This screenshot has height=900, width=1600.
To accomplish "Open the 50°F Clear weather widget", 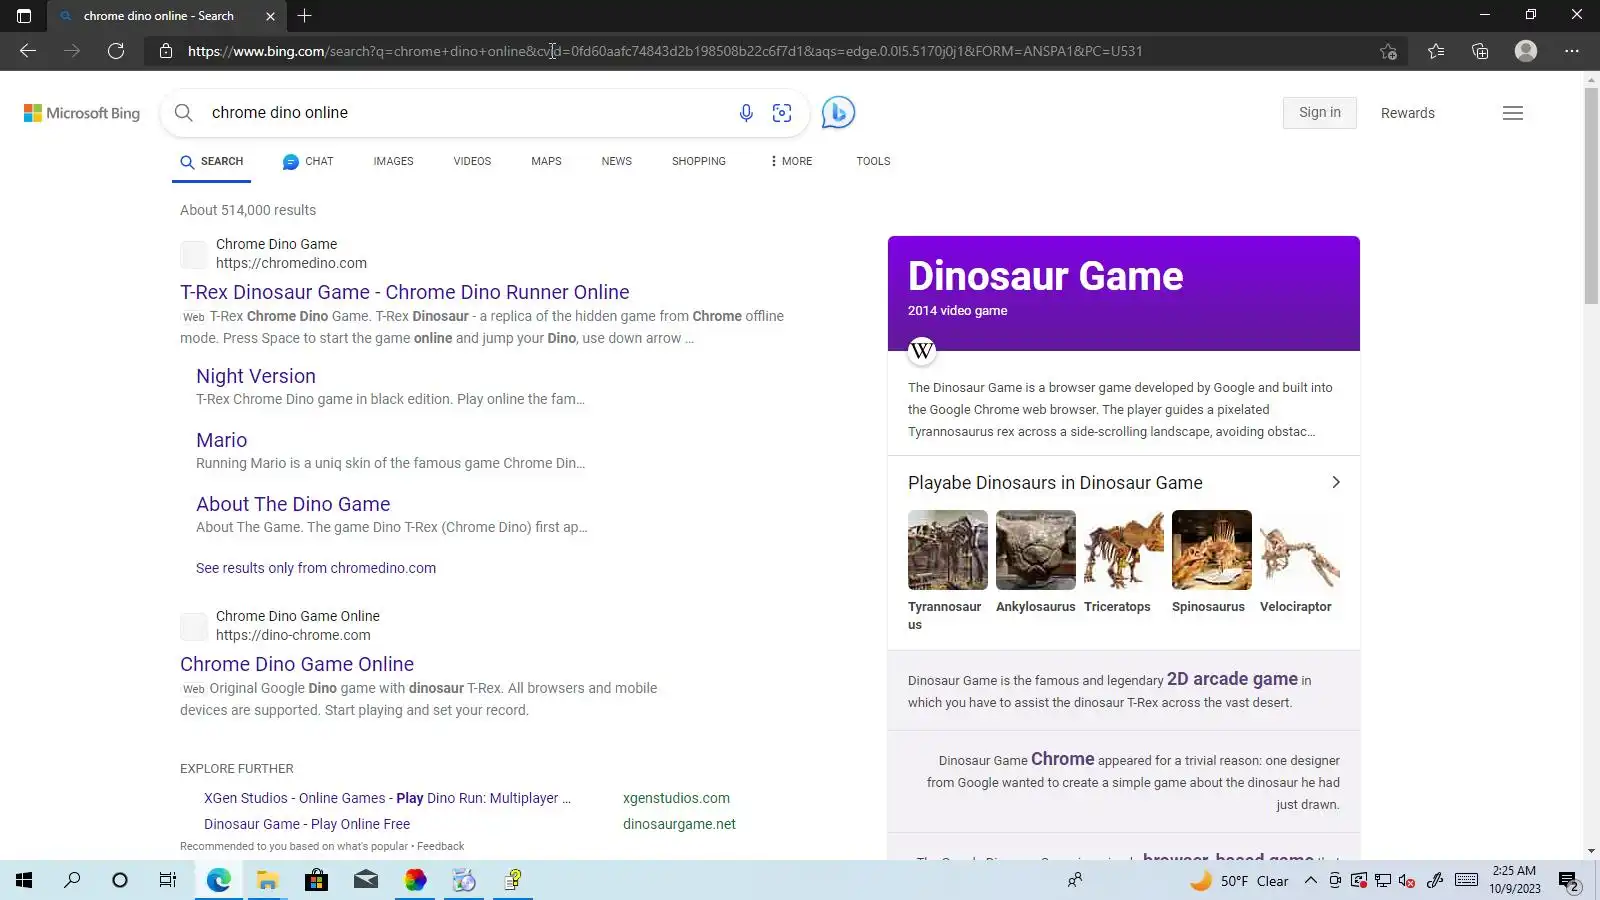I will tap(1240, 881).
